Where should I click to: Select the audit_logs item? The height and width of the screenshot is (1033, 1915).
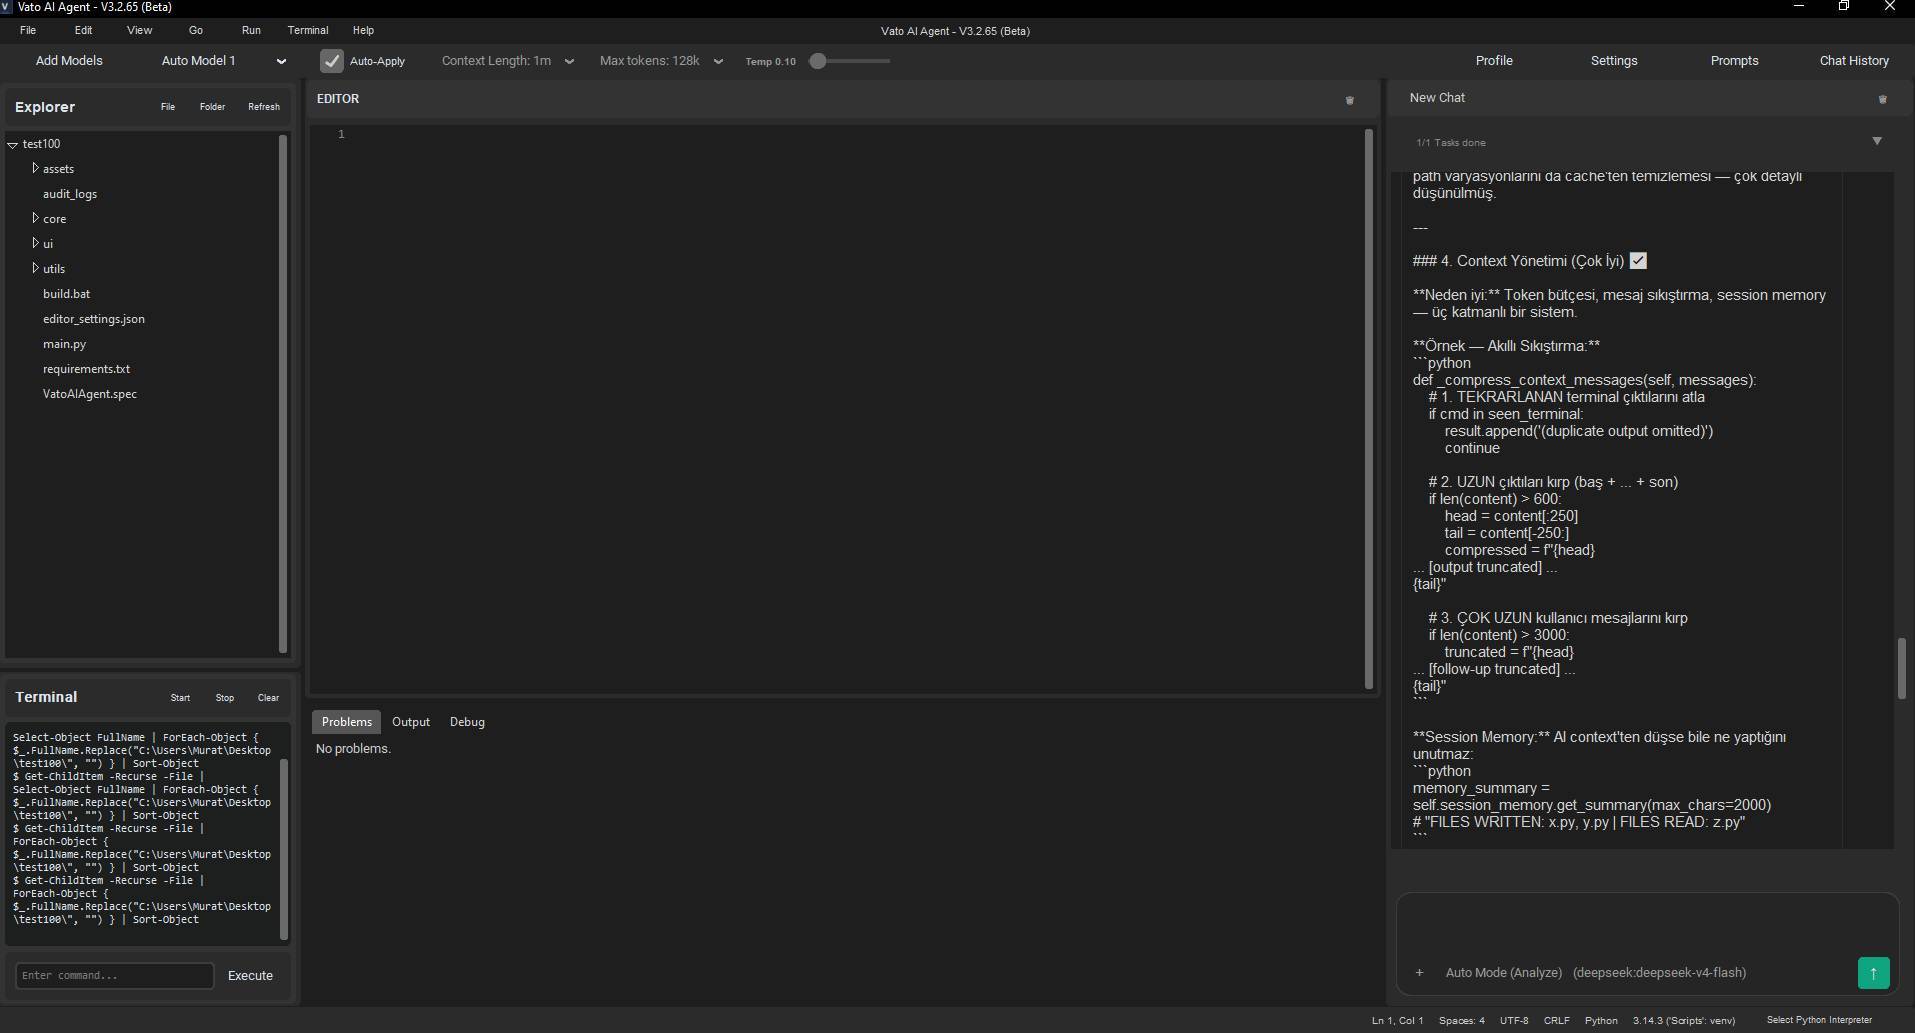tap(70, 194)
